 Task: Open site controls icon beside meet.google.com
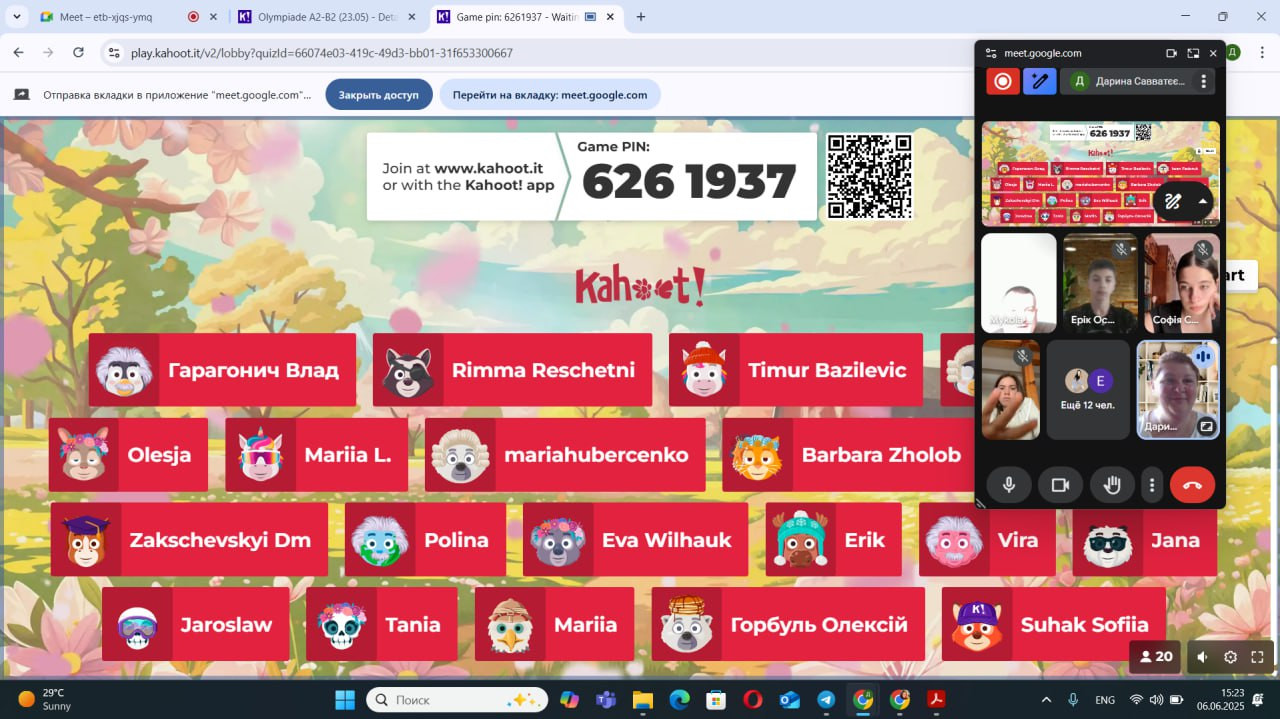[991, 53]
